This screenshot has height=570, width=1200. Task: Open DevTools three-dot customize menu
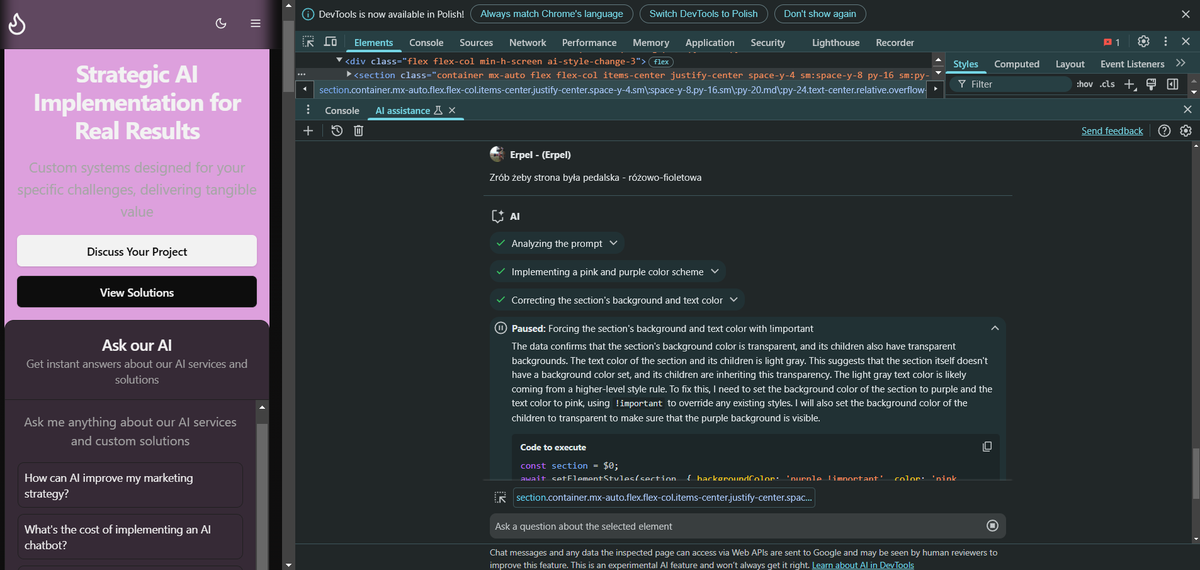(x=1166, y=42)
